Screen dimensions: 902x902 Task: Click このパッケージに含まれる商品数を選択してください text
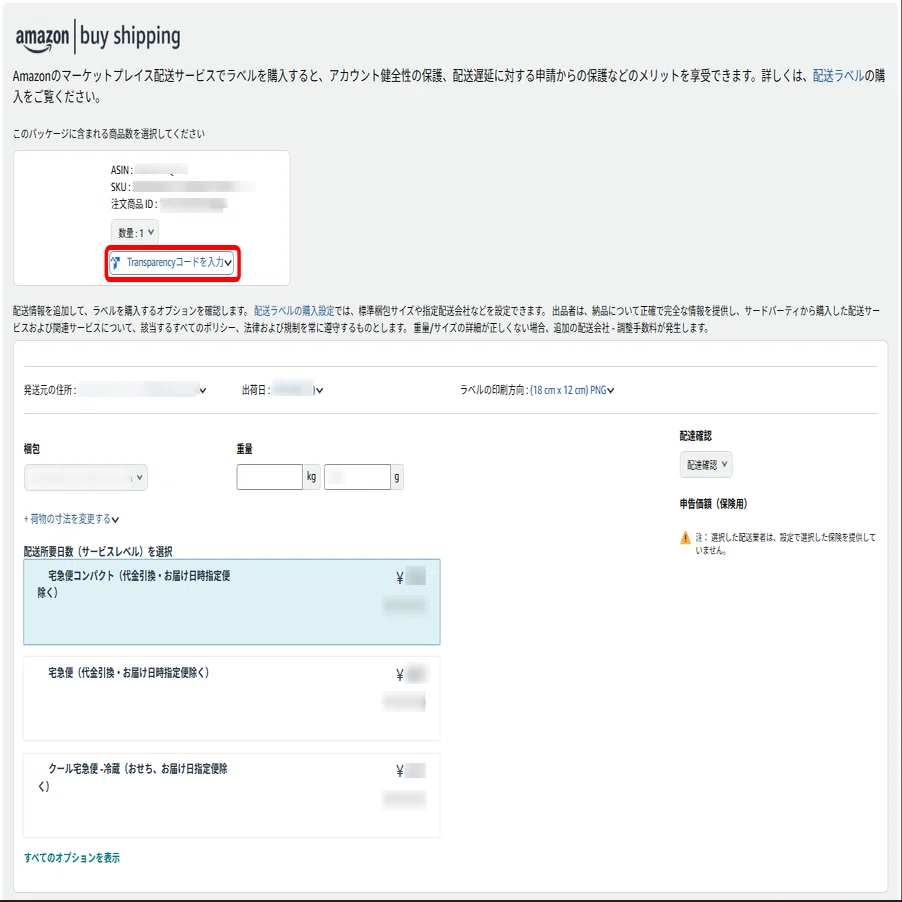(109, 134)
